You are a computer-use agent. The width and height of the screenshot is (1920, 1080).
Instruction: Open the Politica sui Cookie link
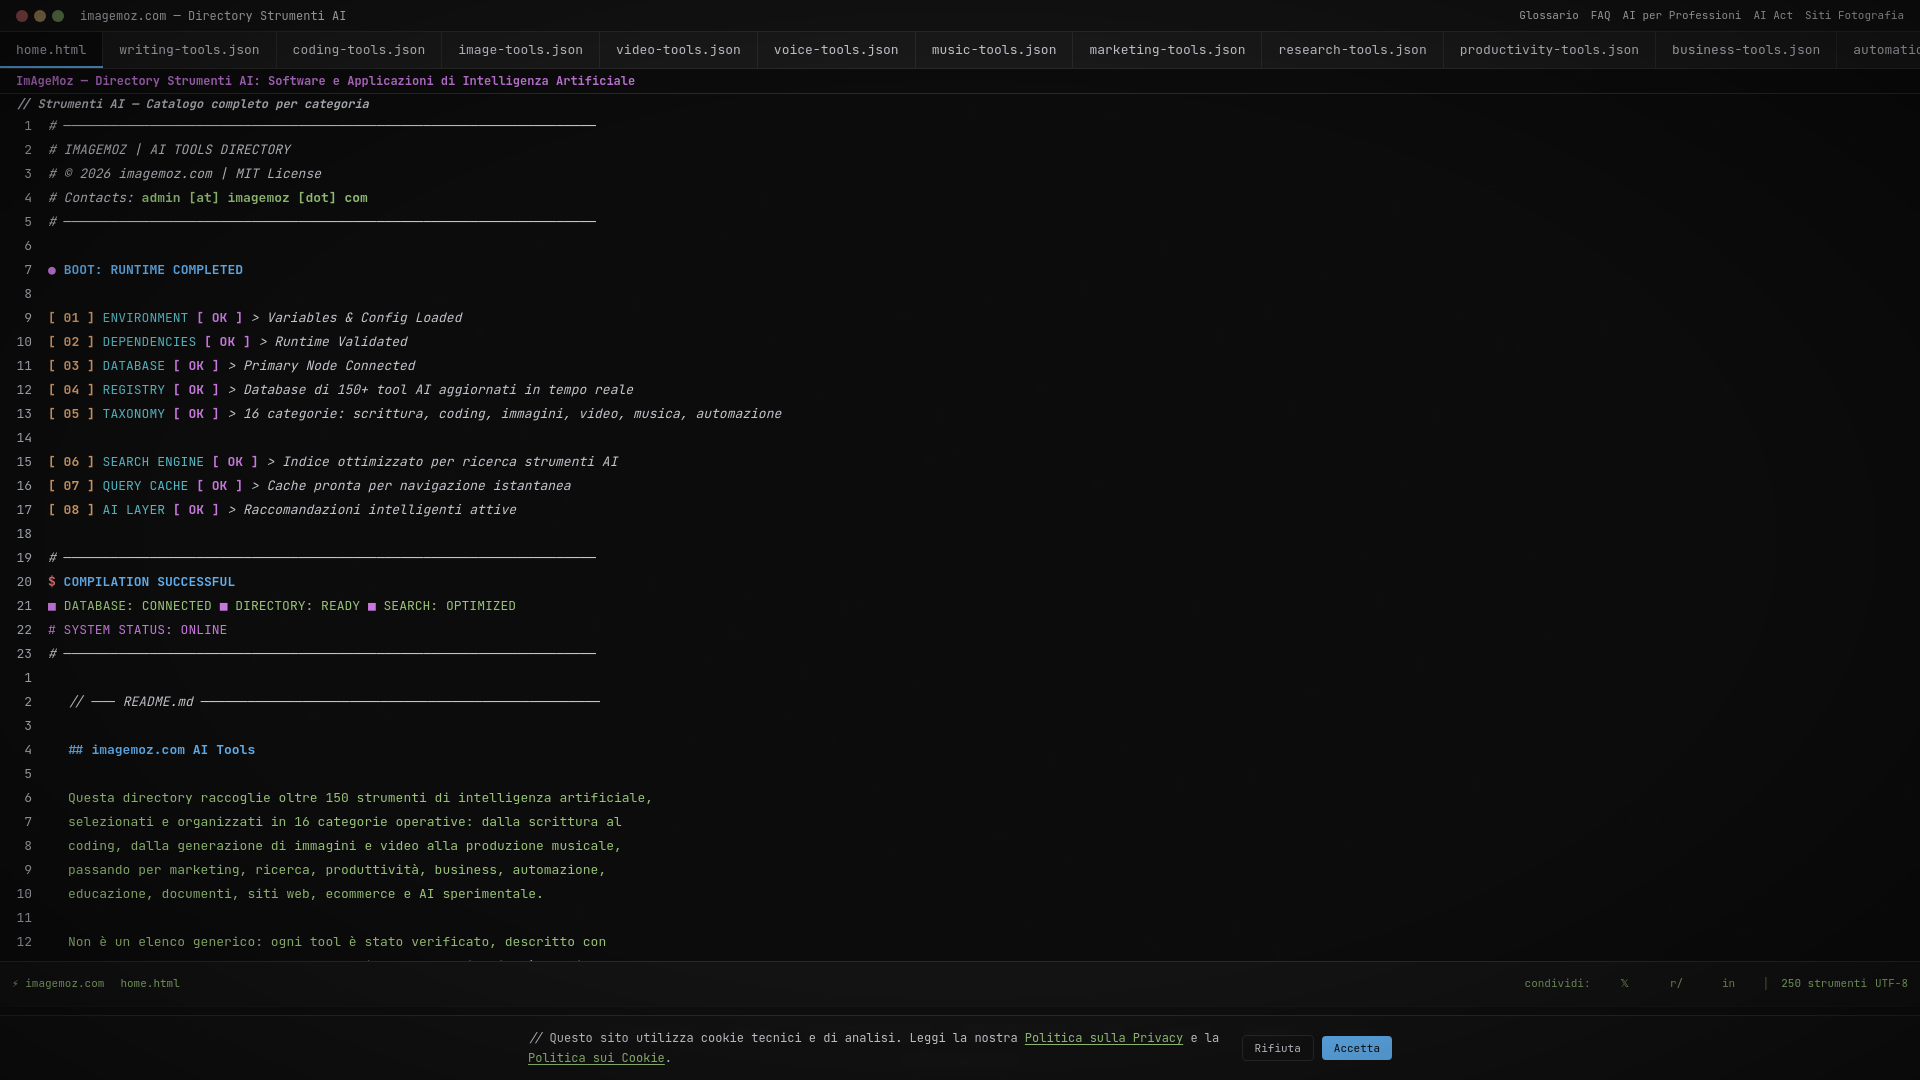[x=596, y=1058]
